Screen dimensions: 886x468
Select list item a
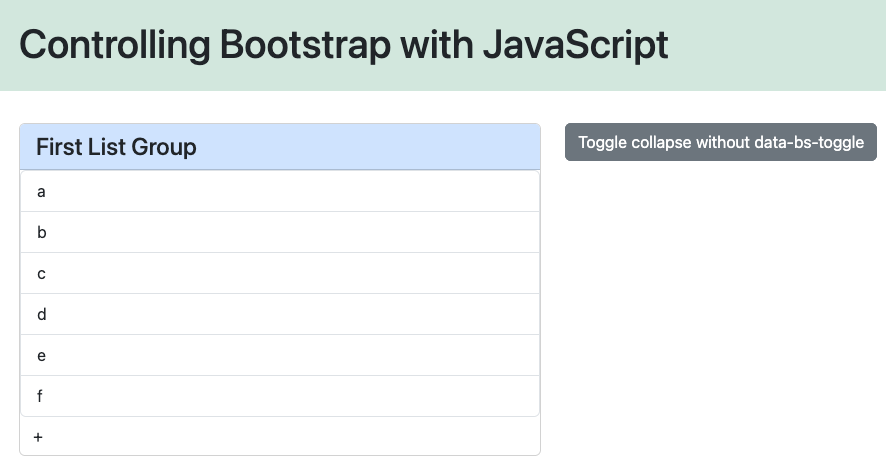pos(41,191)
